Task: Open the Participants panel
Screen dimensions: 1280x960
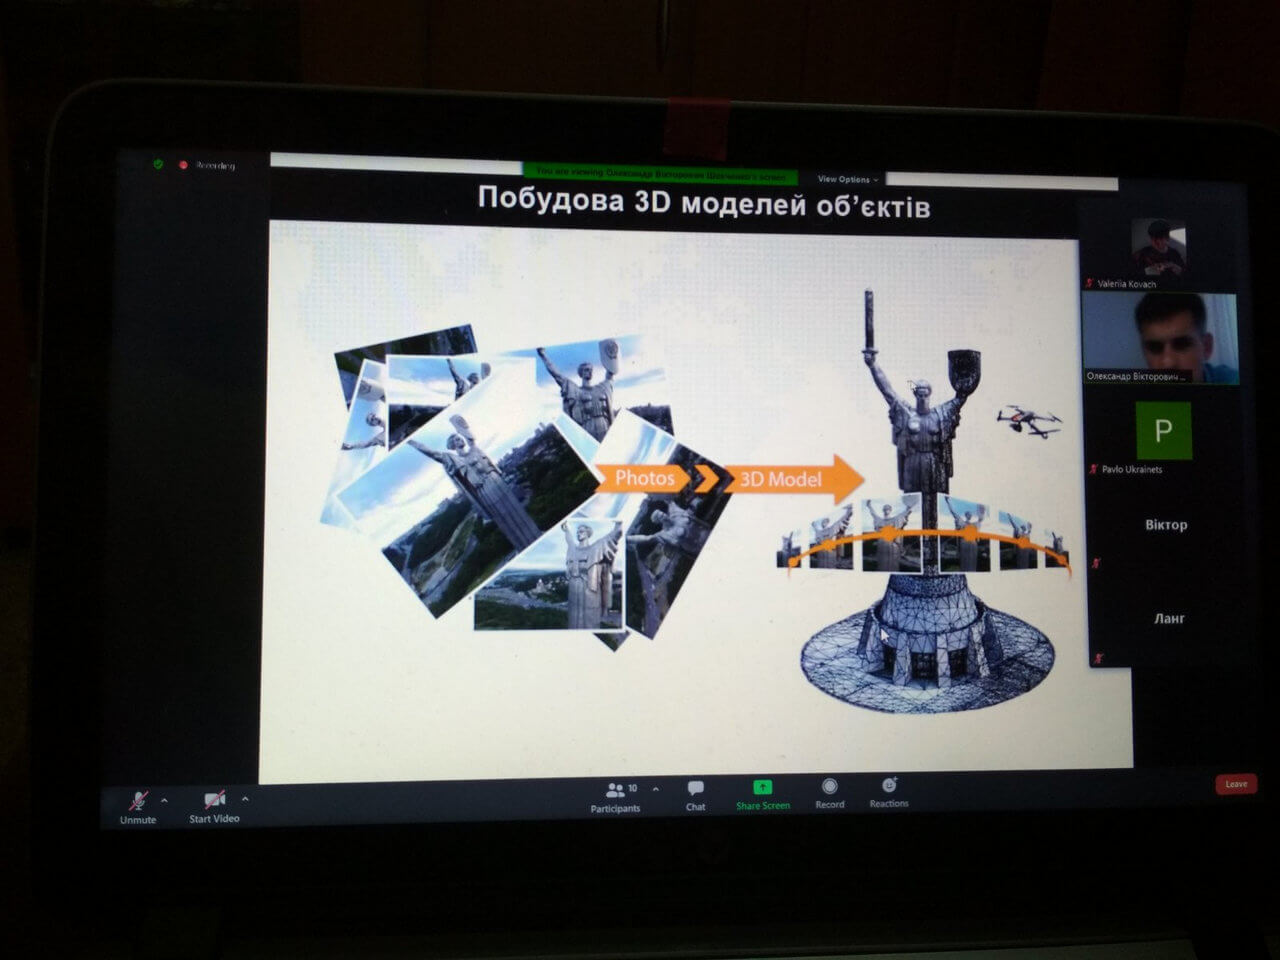Action: point(615,790)
